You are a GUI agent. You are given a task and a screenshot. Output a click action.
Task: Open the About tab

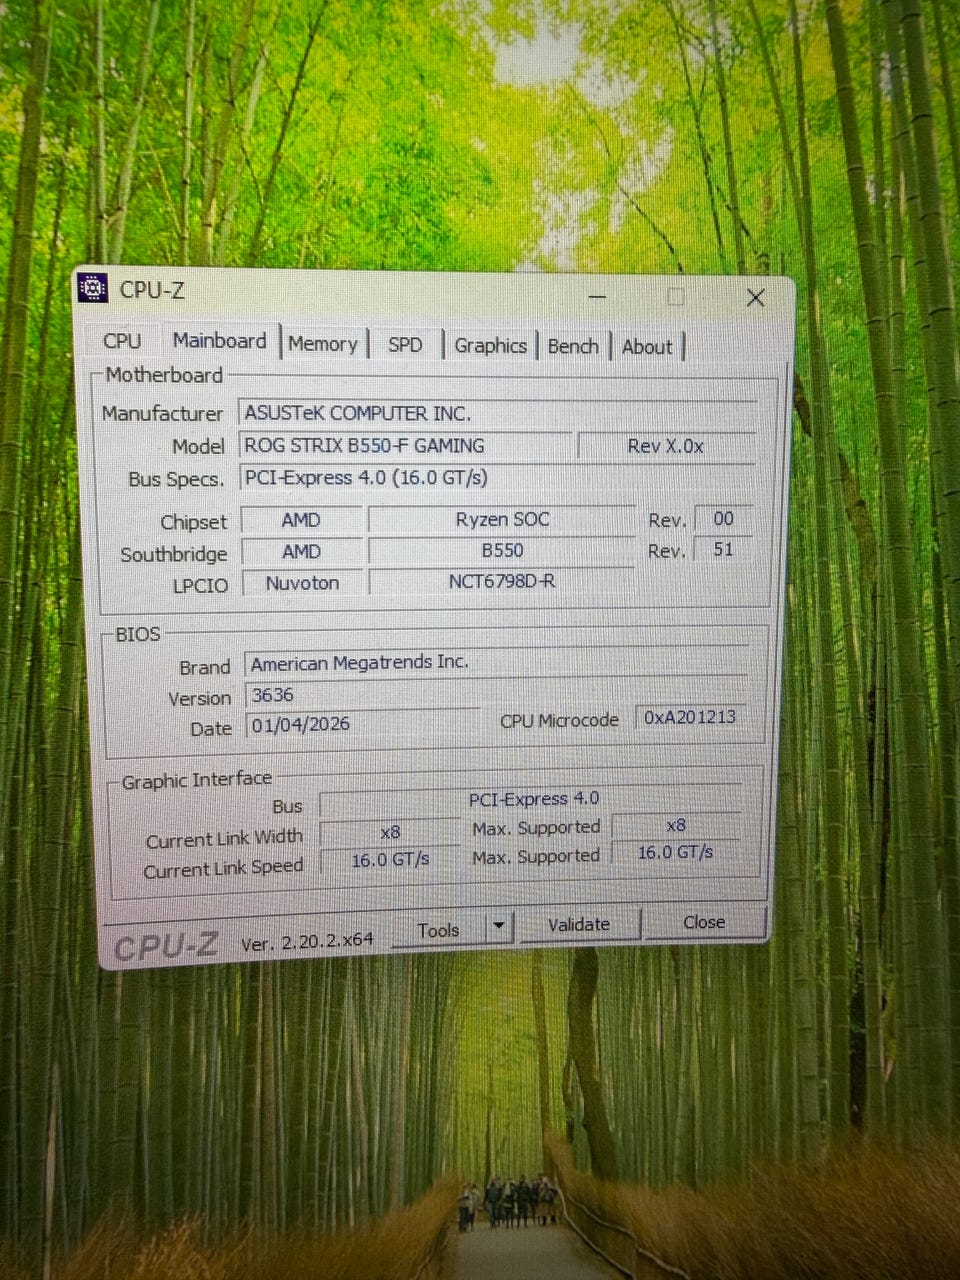[x=647, y=347]
